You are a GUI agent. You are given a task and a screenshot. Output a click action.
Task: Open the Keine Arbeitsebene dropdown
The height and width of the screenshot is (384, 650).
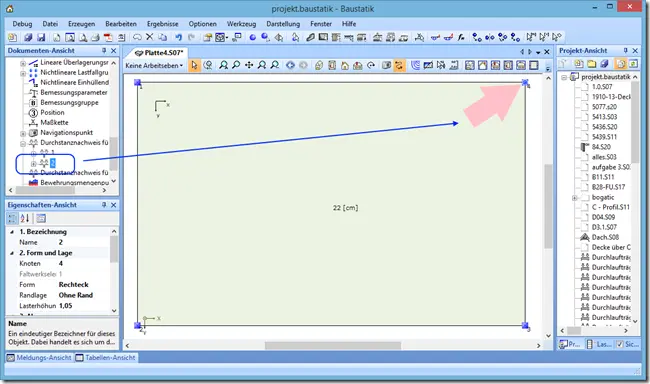coord(154,66)
